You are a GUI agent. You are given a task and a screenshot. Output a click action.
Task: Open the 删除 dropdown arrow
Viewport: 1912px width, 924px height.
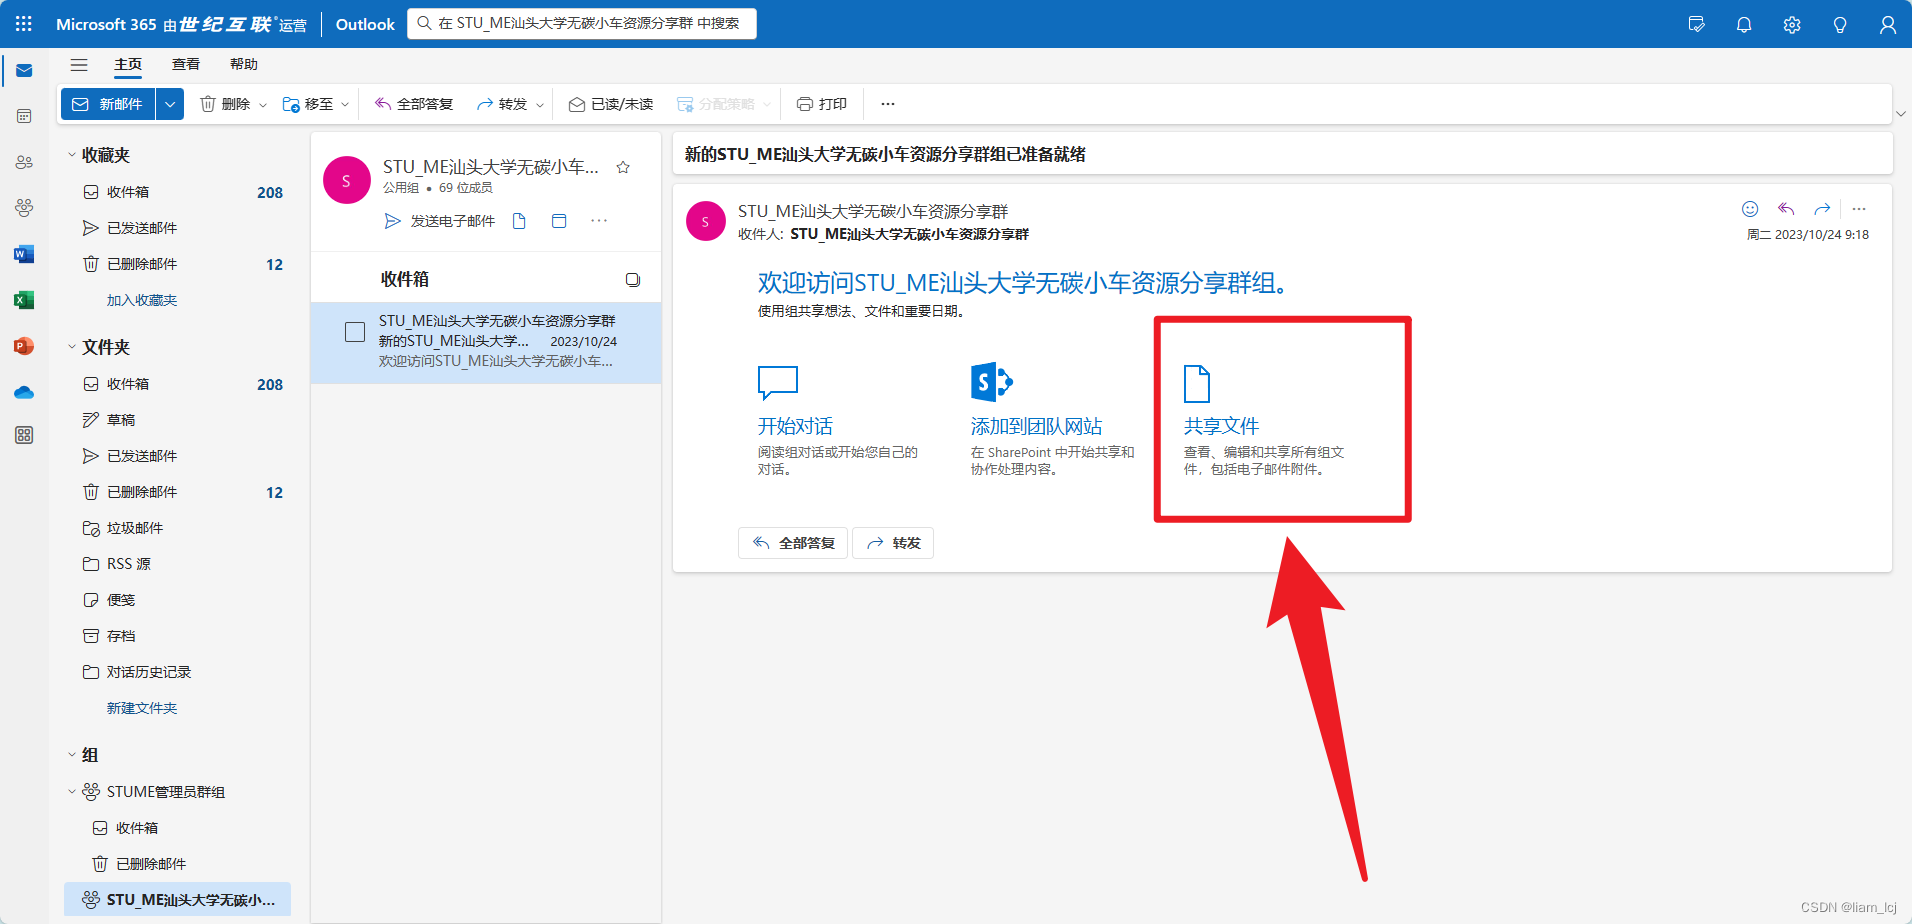point(263,104)
